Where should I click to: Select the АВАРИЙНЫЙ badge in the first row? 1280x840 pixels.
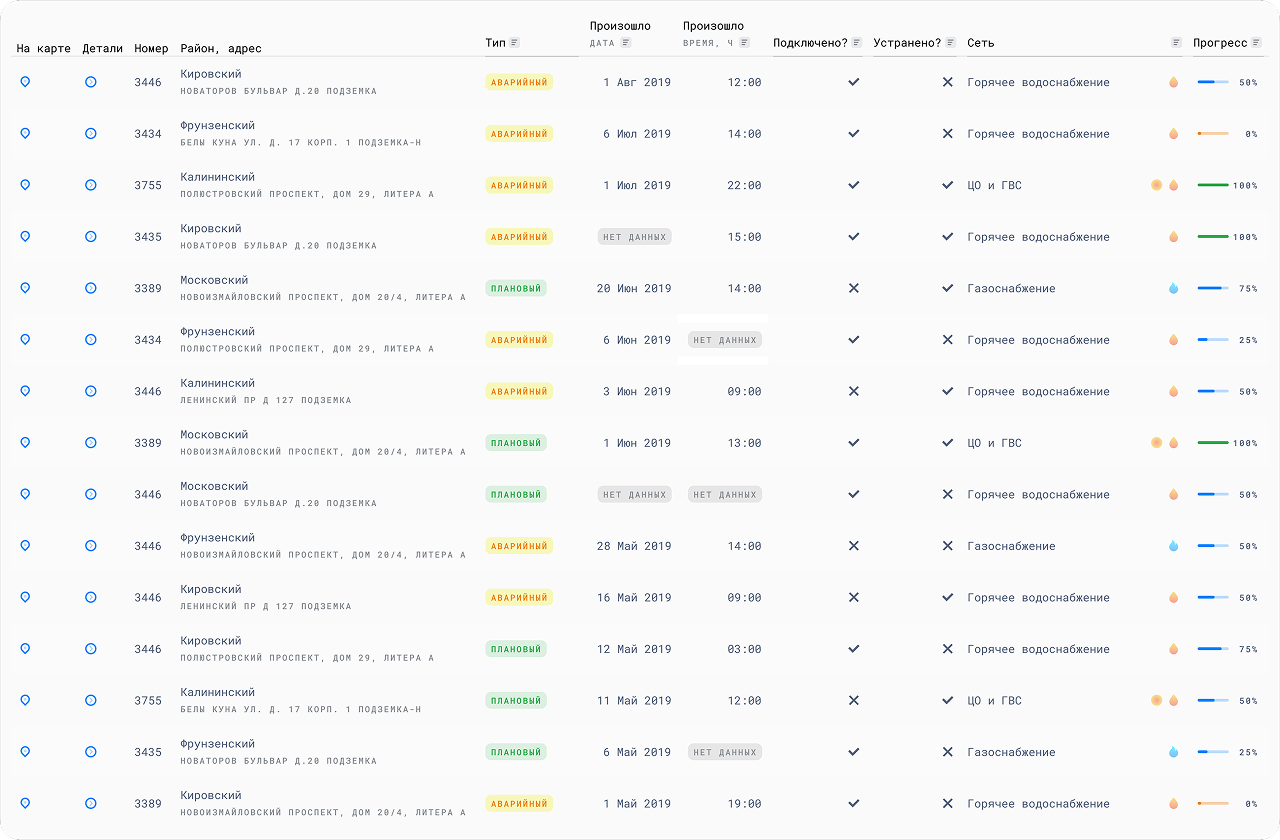(x=519, y=82)
